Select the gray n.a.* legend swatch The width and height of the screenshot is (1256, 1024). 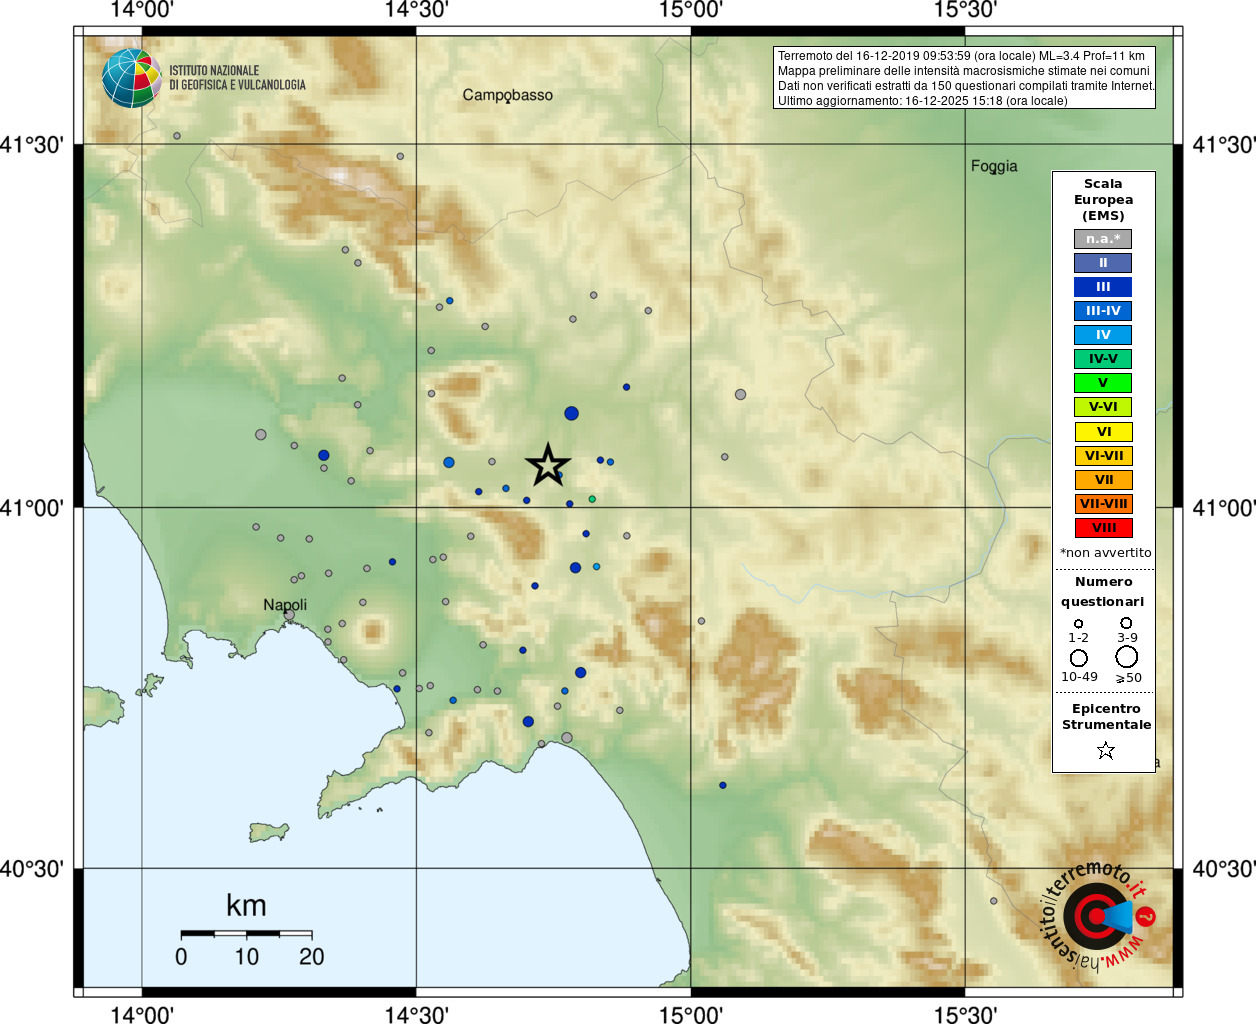(1103, 239)
